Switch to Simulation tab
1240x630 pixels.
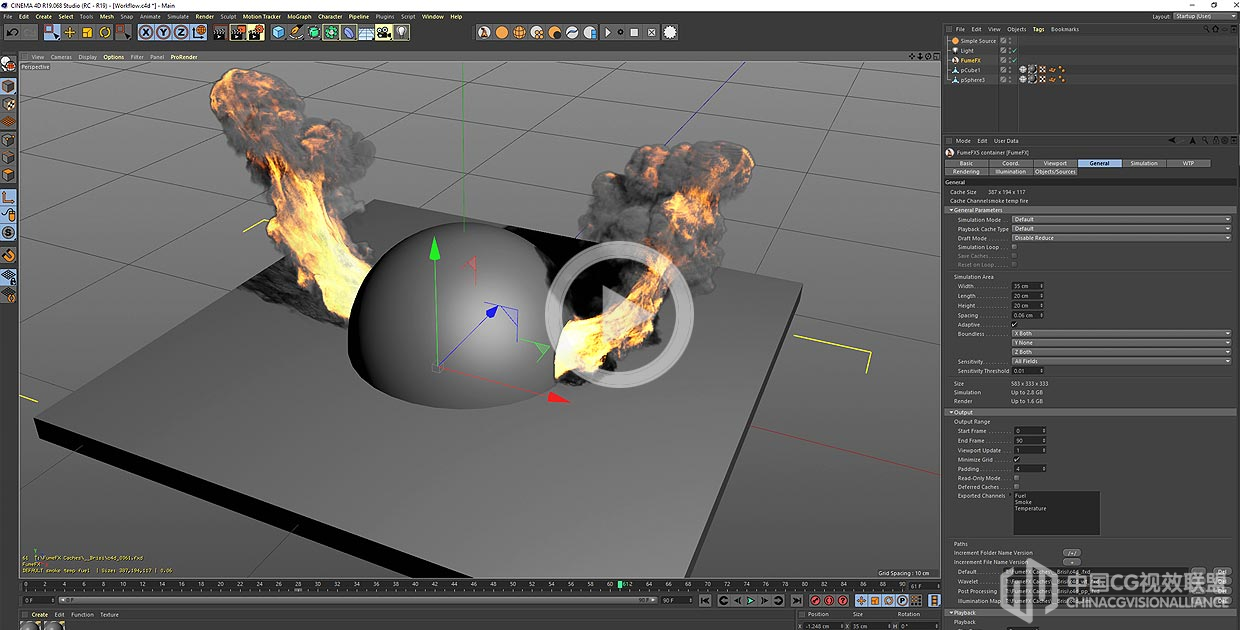pyautogui.click(x=1144, y=163)
